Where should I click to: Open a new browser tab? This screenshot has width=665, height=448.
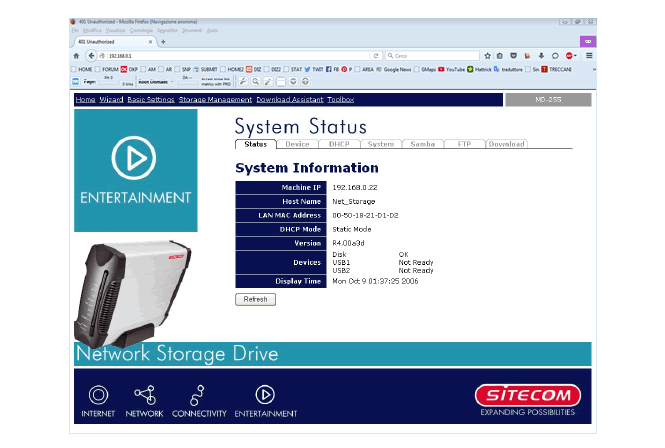163,42
